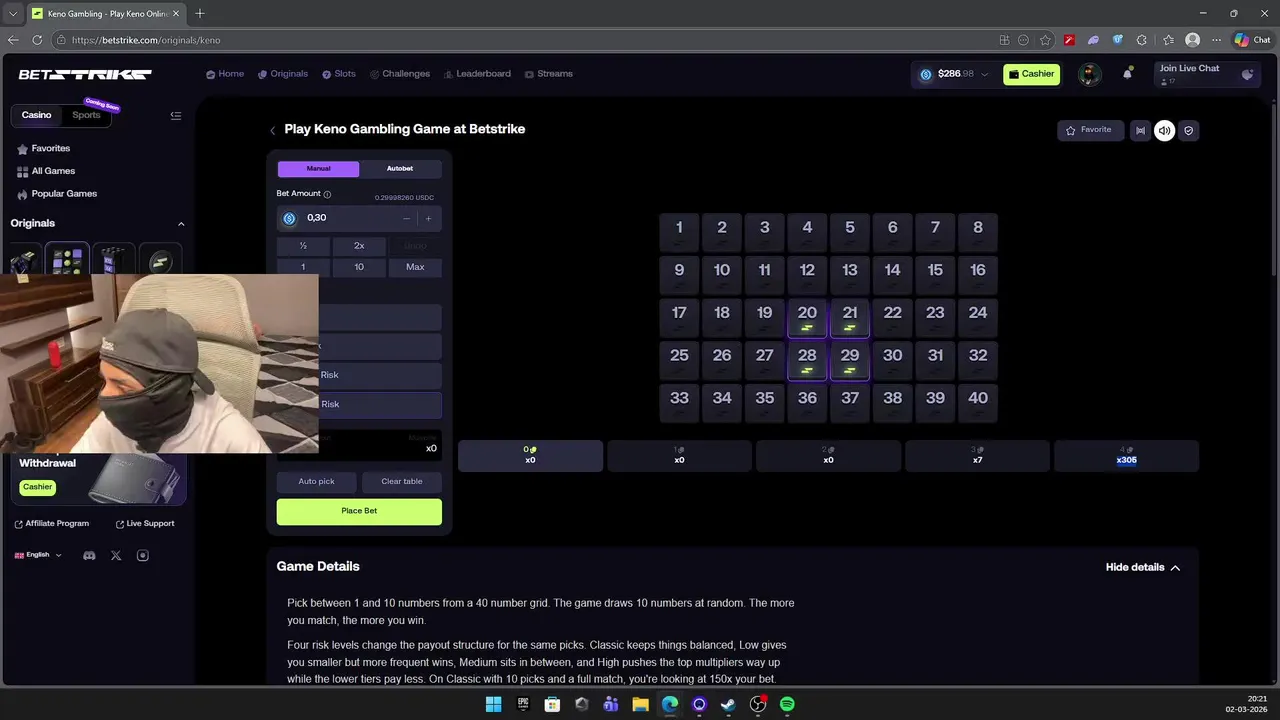The image size is (1280, 720).
Task: Click Place Bet
Action: (359, 511)
